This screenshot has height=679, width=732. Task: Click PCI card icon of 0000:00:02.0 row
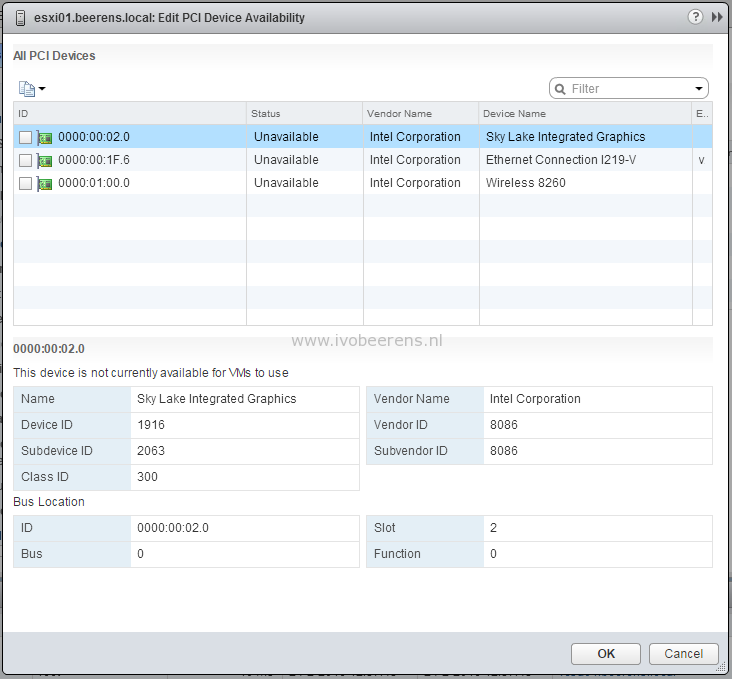click(x=44, y=138)
